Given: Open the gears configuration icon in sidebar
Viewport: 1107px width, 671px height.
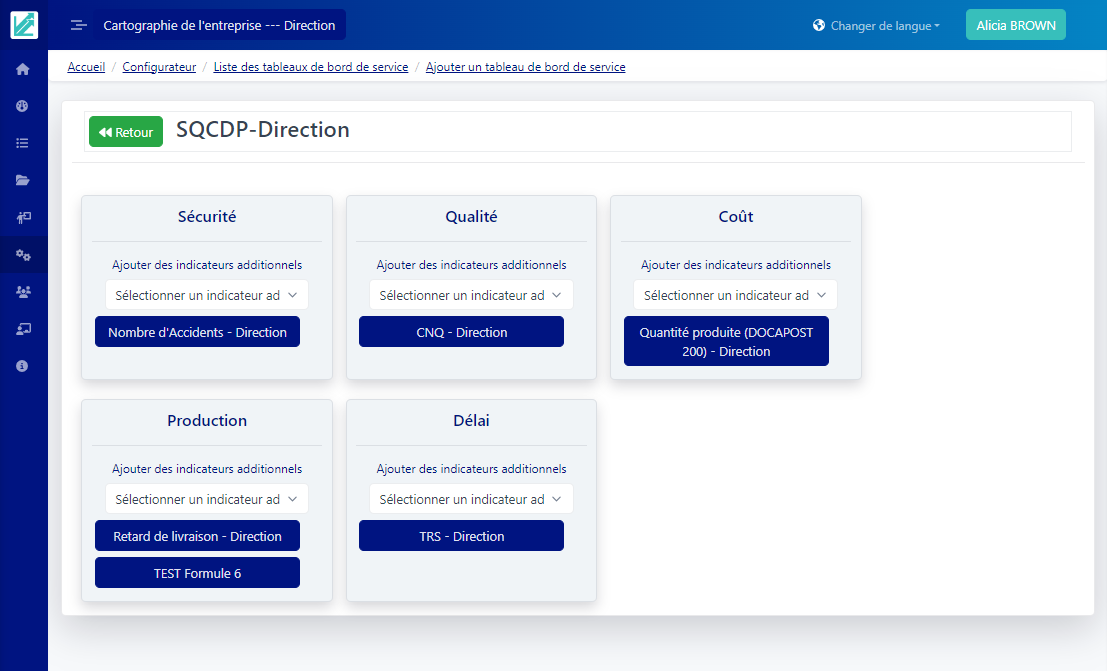Looking at the screenshot, I should coord(22,254).
